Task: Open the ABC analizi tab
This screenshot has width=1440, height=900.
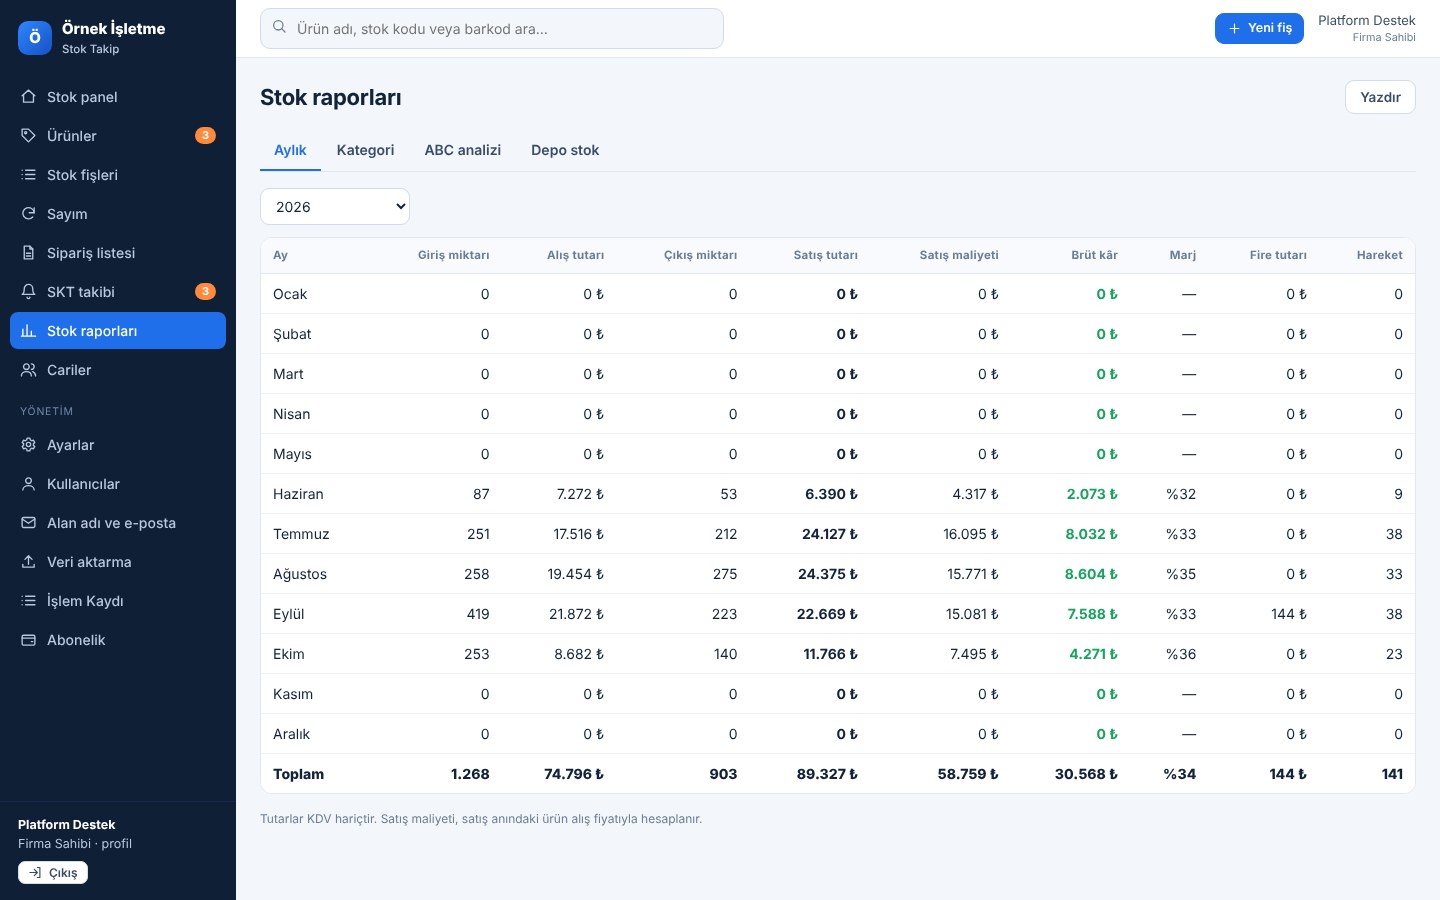Action: [x=463, y=150]
